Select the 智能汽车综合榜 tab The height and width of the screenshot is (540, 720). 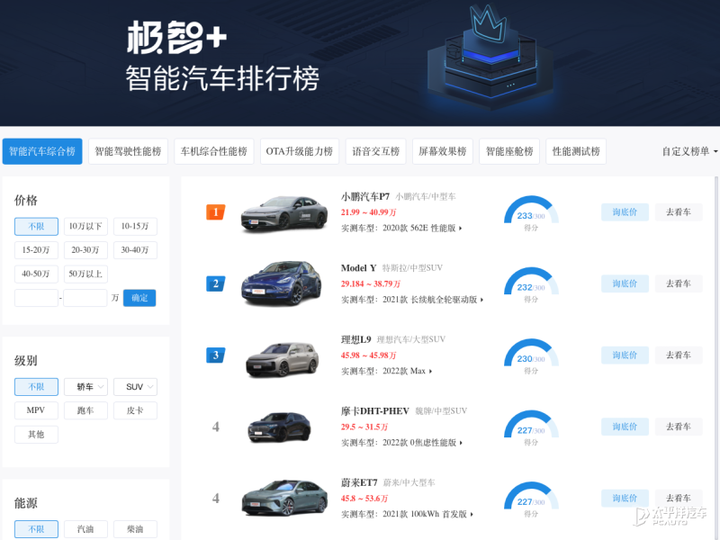42,151
